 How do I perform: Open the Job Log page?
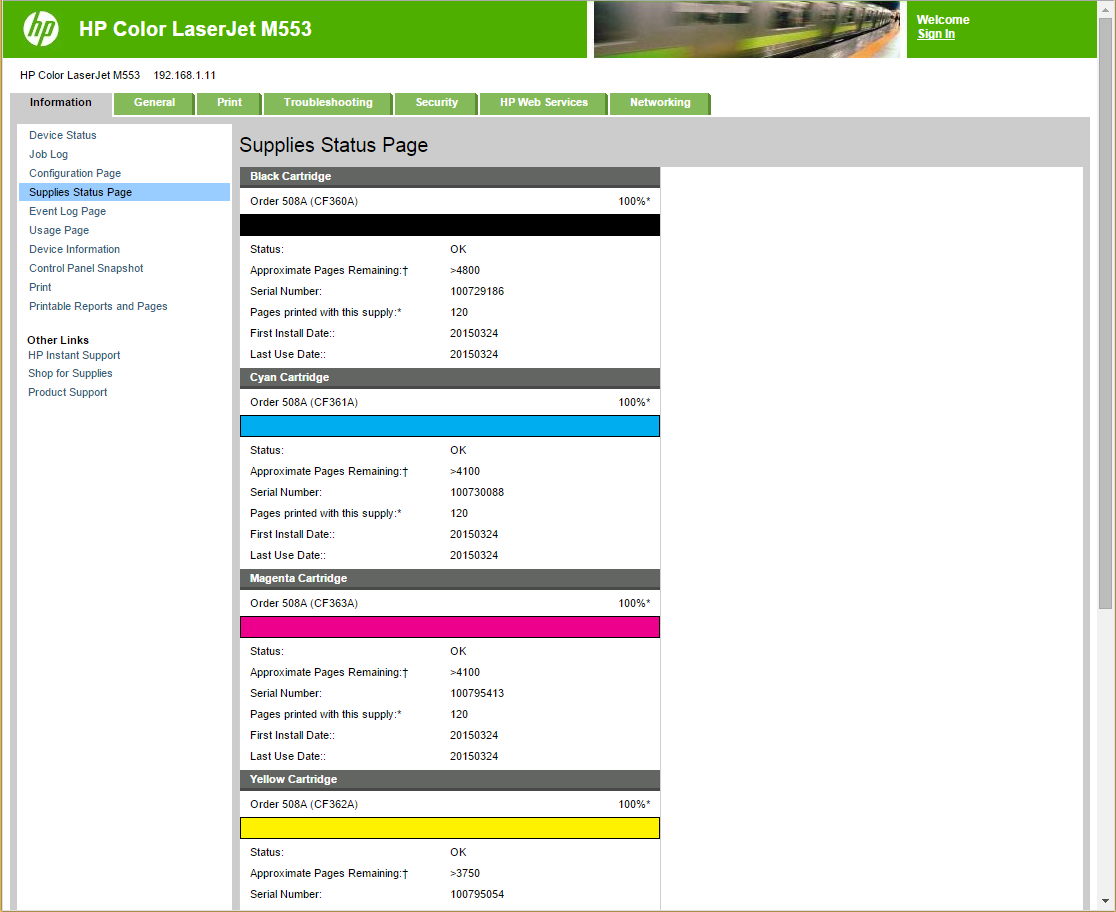pyautogui.click(x=48, y=154)
